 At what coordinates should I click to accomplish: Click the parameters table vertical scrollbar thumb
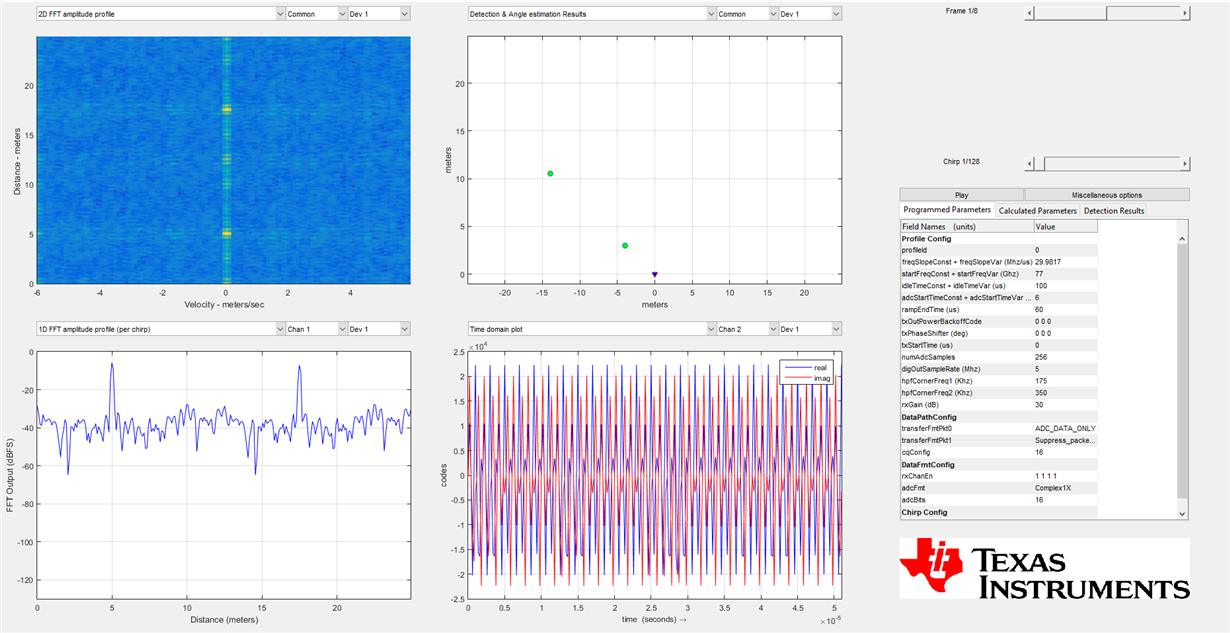point(1182,371)
